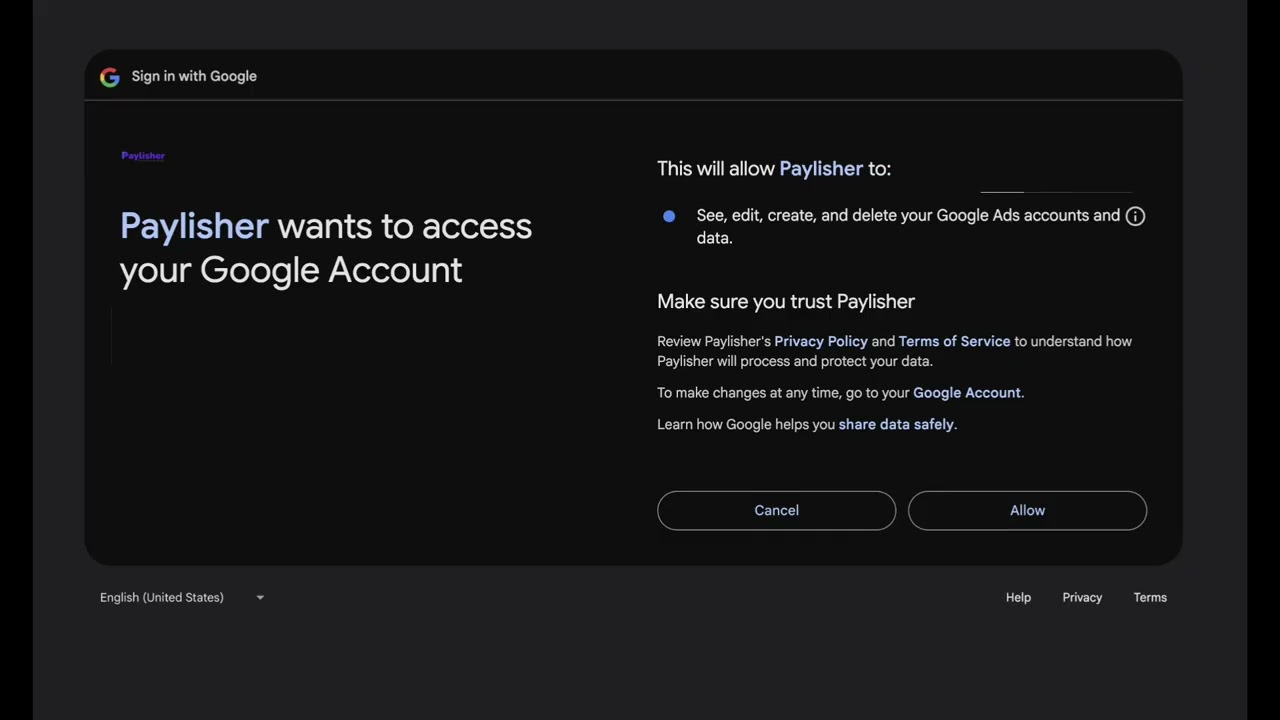This screenshot has width=1280, height=720.
Task: Open the Terms of Service link
Action: click(954, 341)
